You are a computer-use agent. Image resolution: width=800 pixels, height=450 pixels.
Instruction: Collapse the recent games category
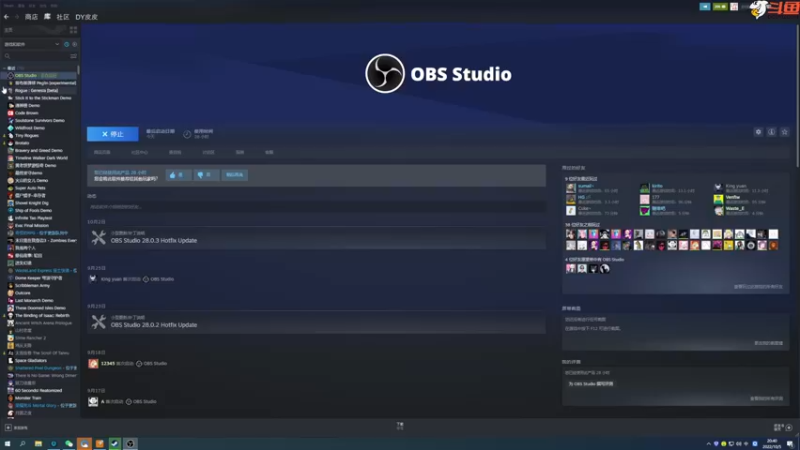coord(5,68)
